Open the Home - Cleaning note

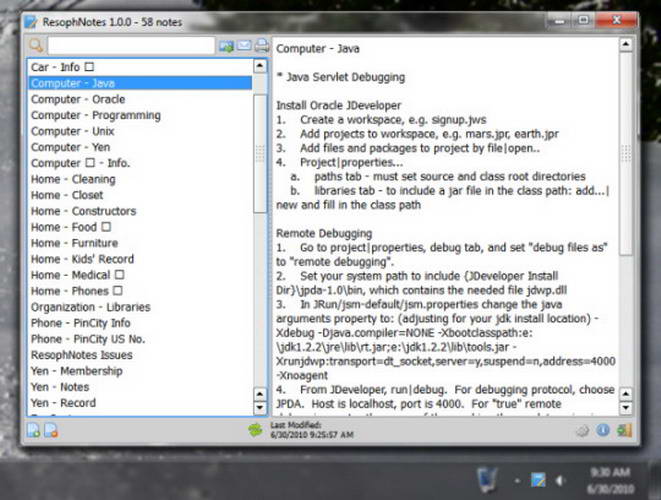pyautogui.click(x=140, y=179)
